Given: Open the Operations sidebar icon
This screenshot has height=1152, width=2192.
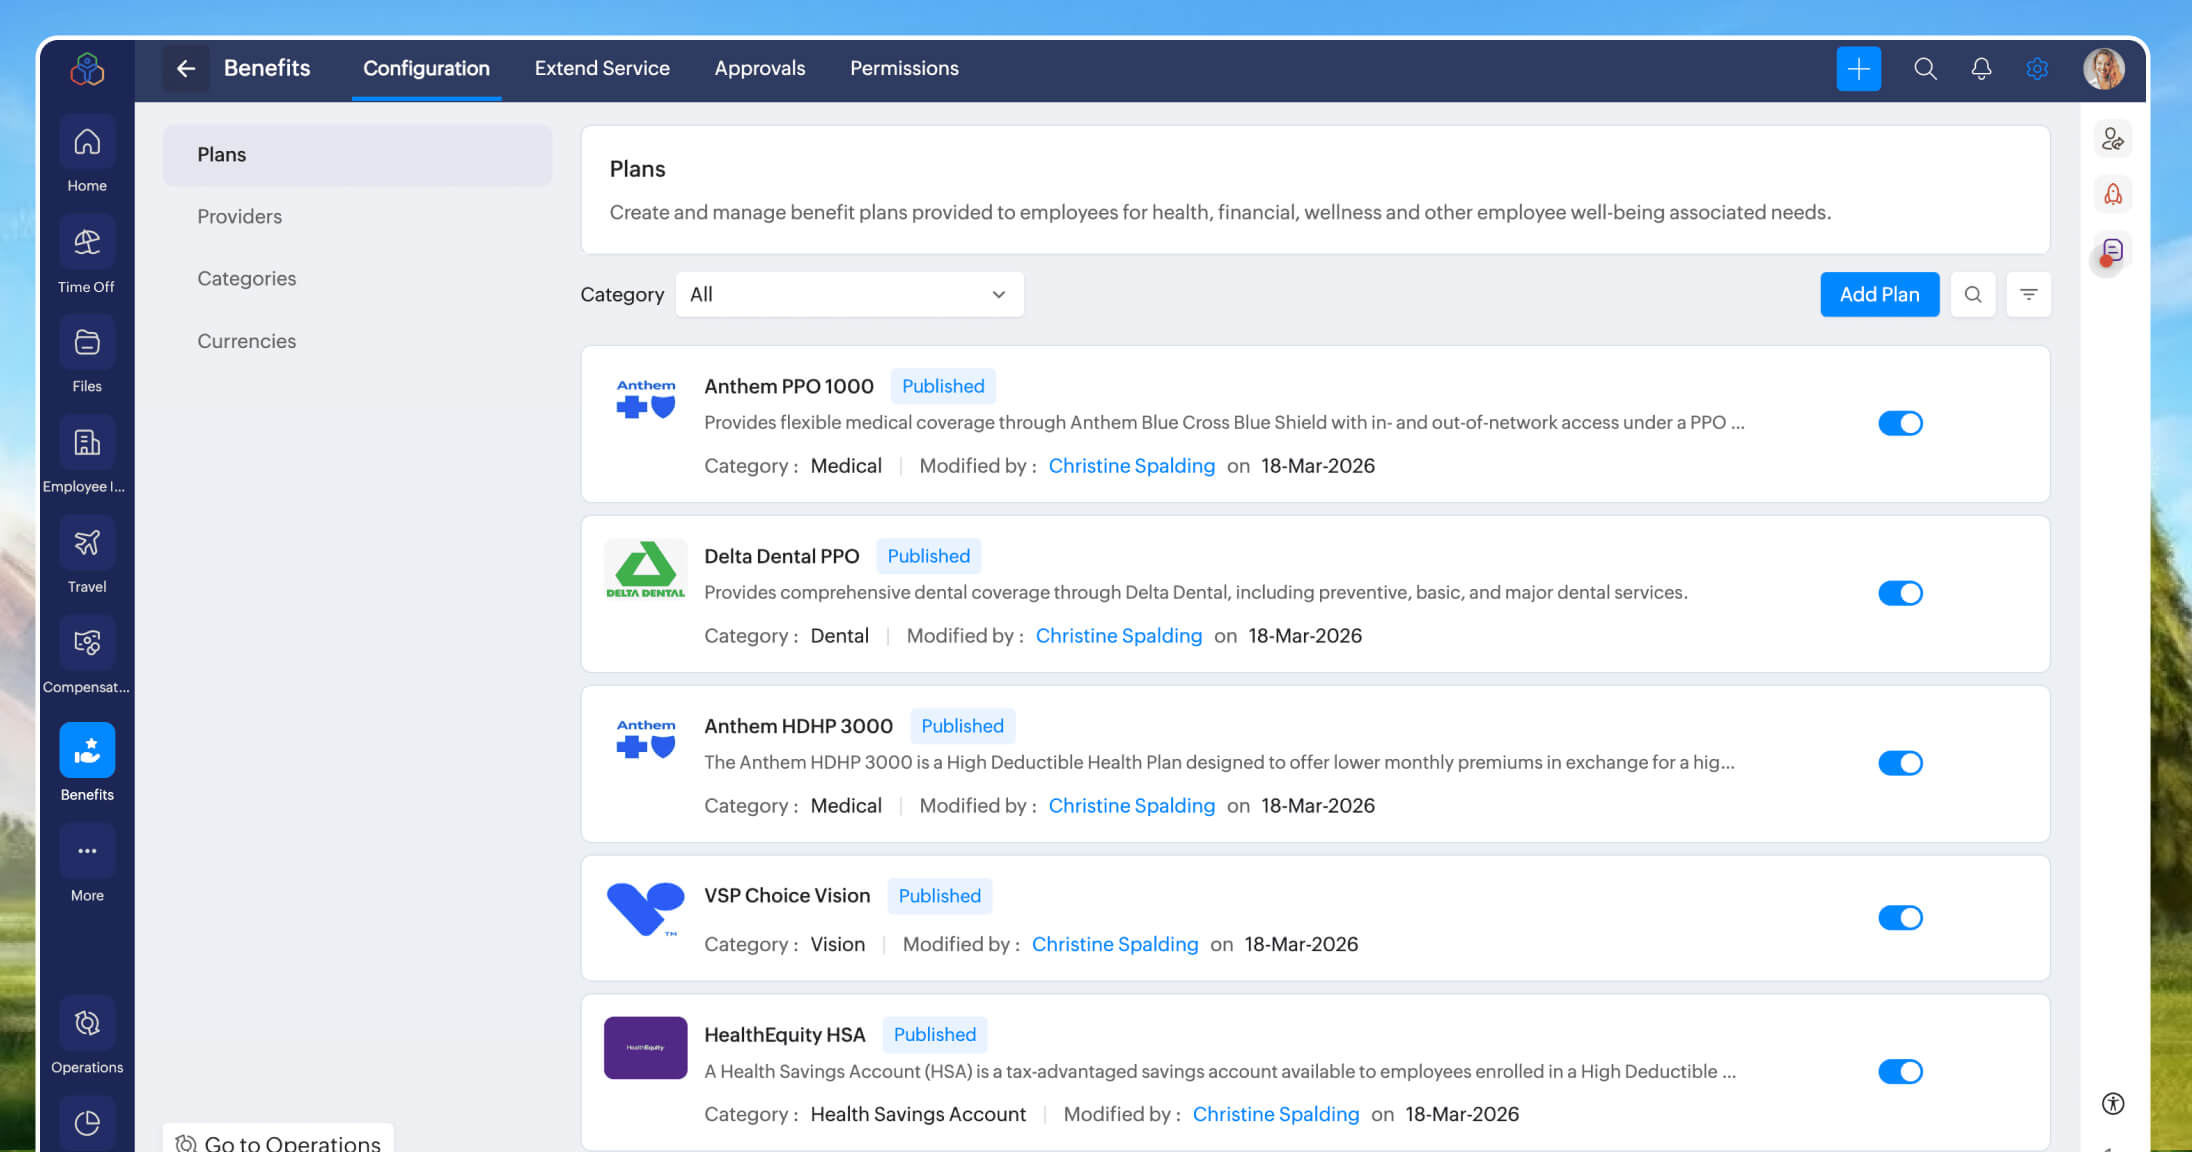Looking at the screenshot, I should 87,1023.
